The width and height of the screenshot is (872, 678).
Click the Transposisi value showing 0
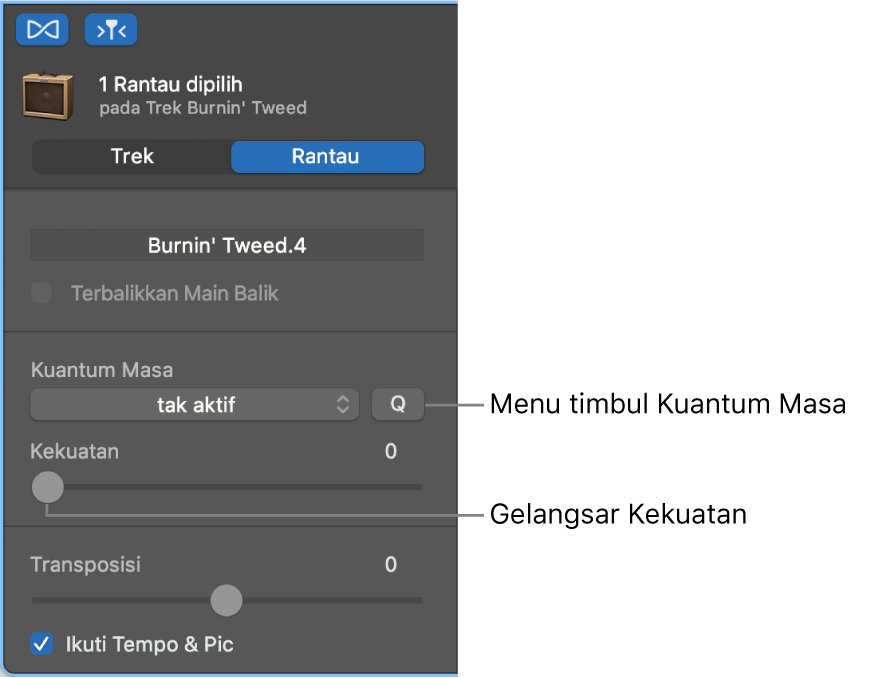390,564
